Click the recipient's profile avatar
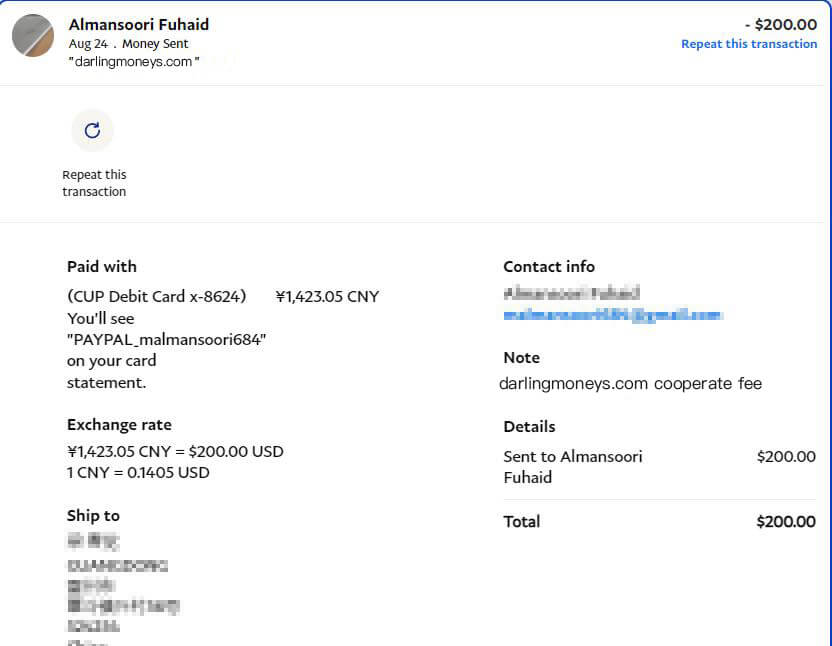Image resolution: width=832 pixels, height=646 pixels. click(32, 36)
